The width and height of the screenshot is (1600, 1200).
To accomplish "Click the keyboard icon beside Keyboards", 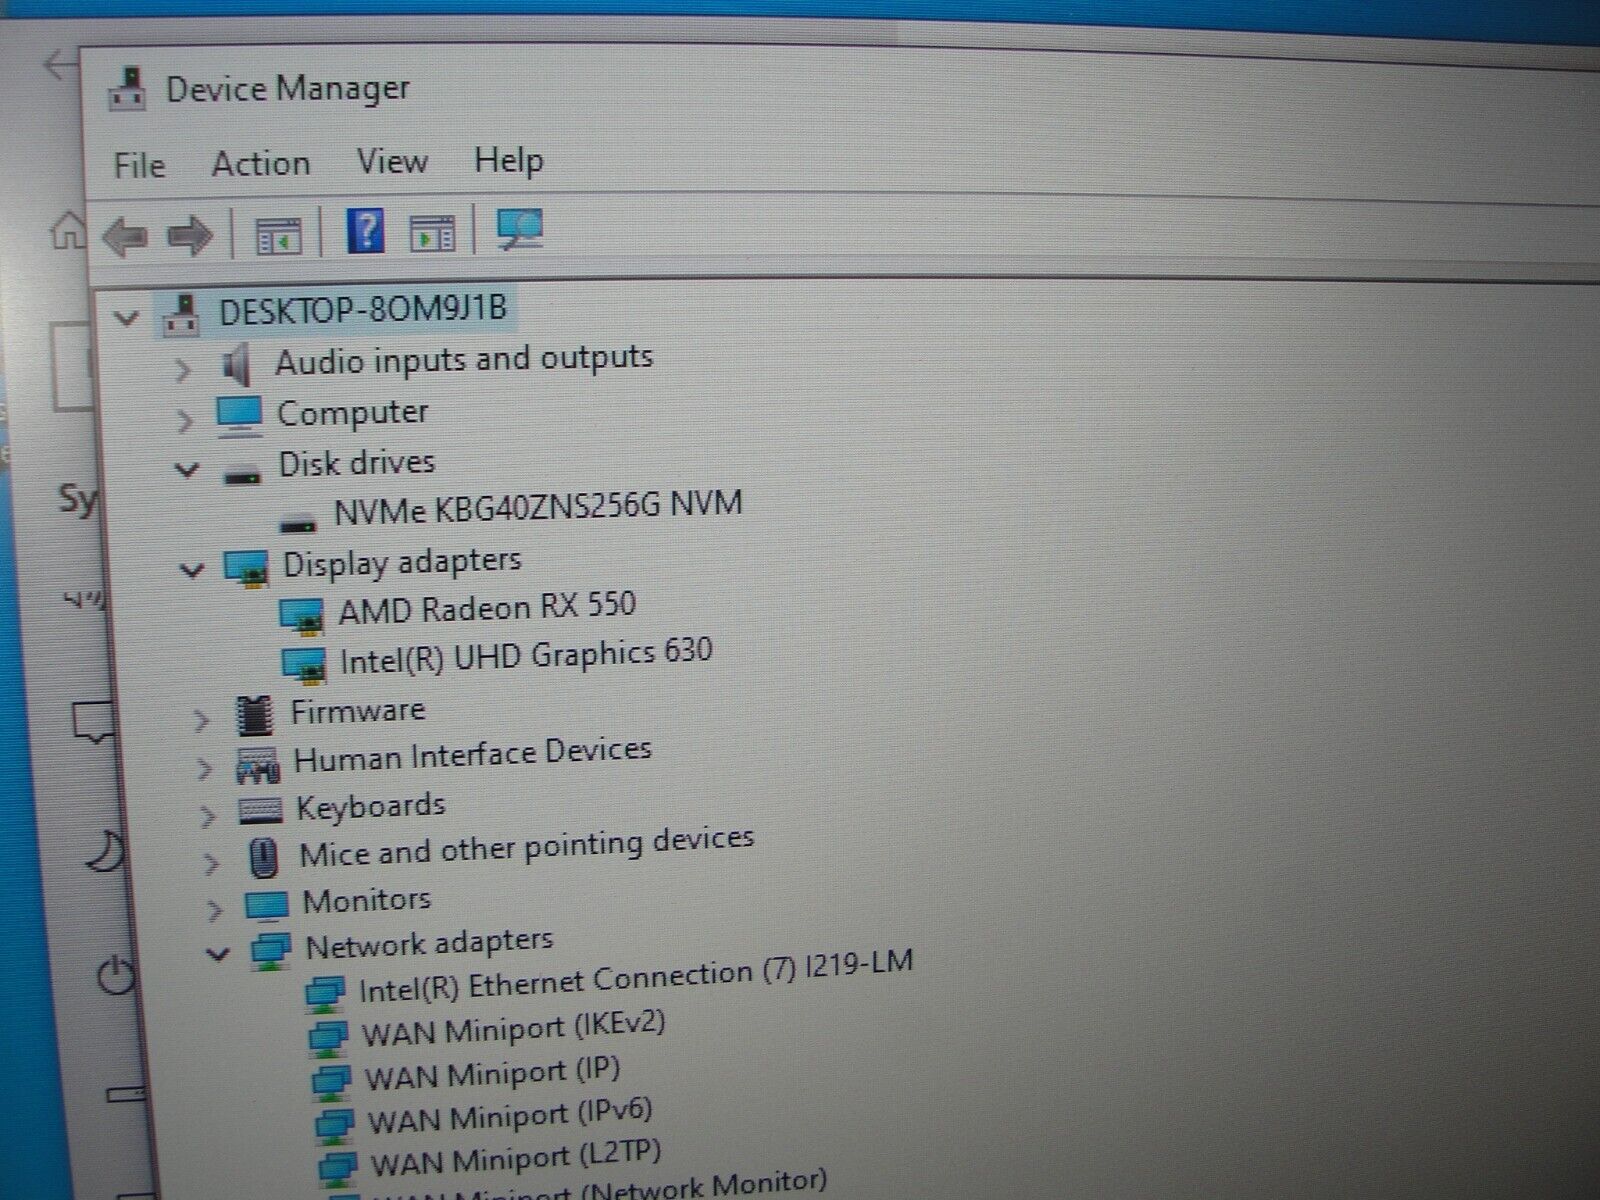I will [261, 810].
